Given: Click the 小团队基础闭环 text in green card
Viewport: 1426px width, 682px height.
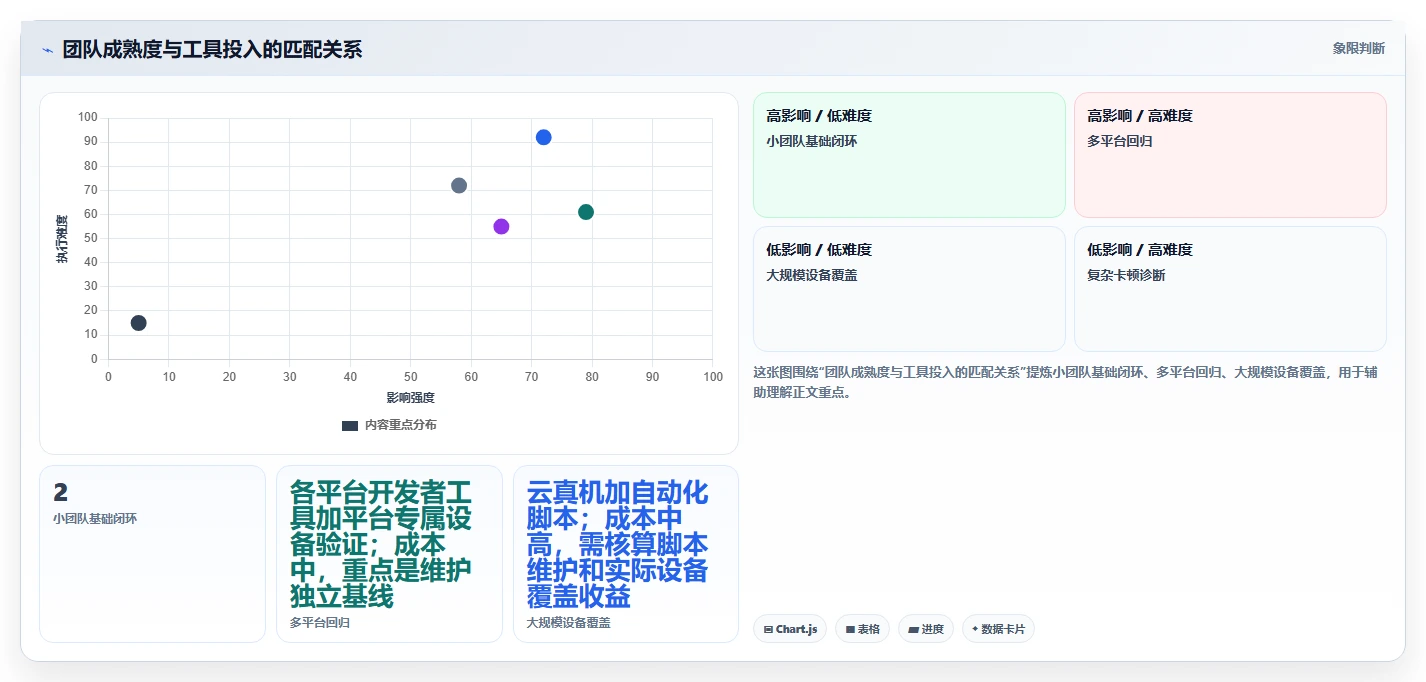Looking at the screenshot, I should pyautogui.click(x=812, y=141).
